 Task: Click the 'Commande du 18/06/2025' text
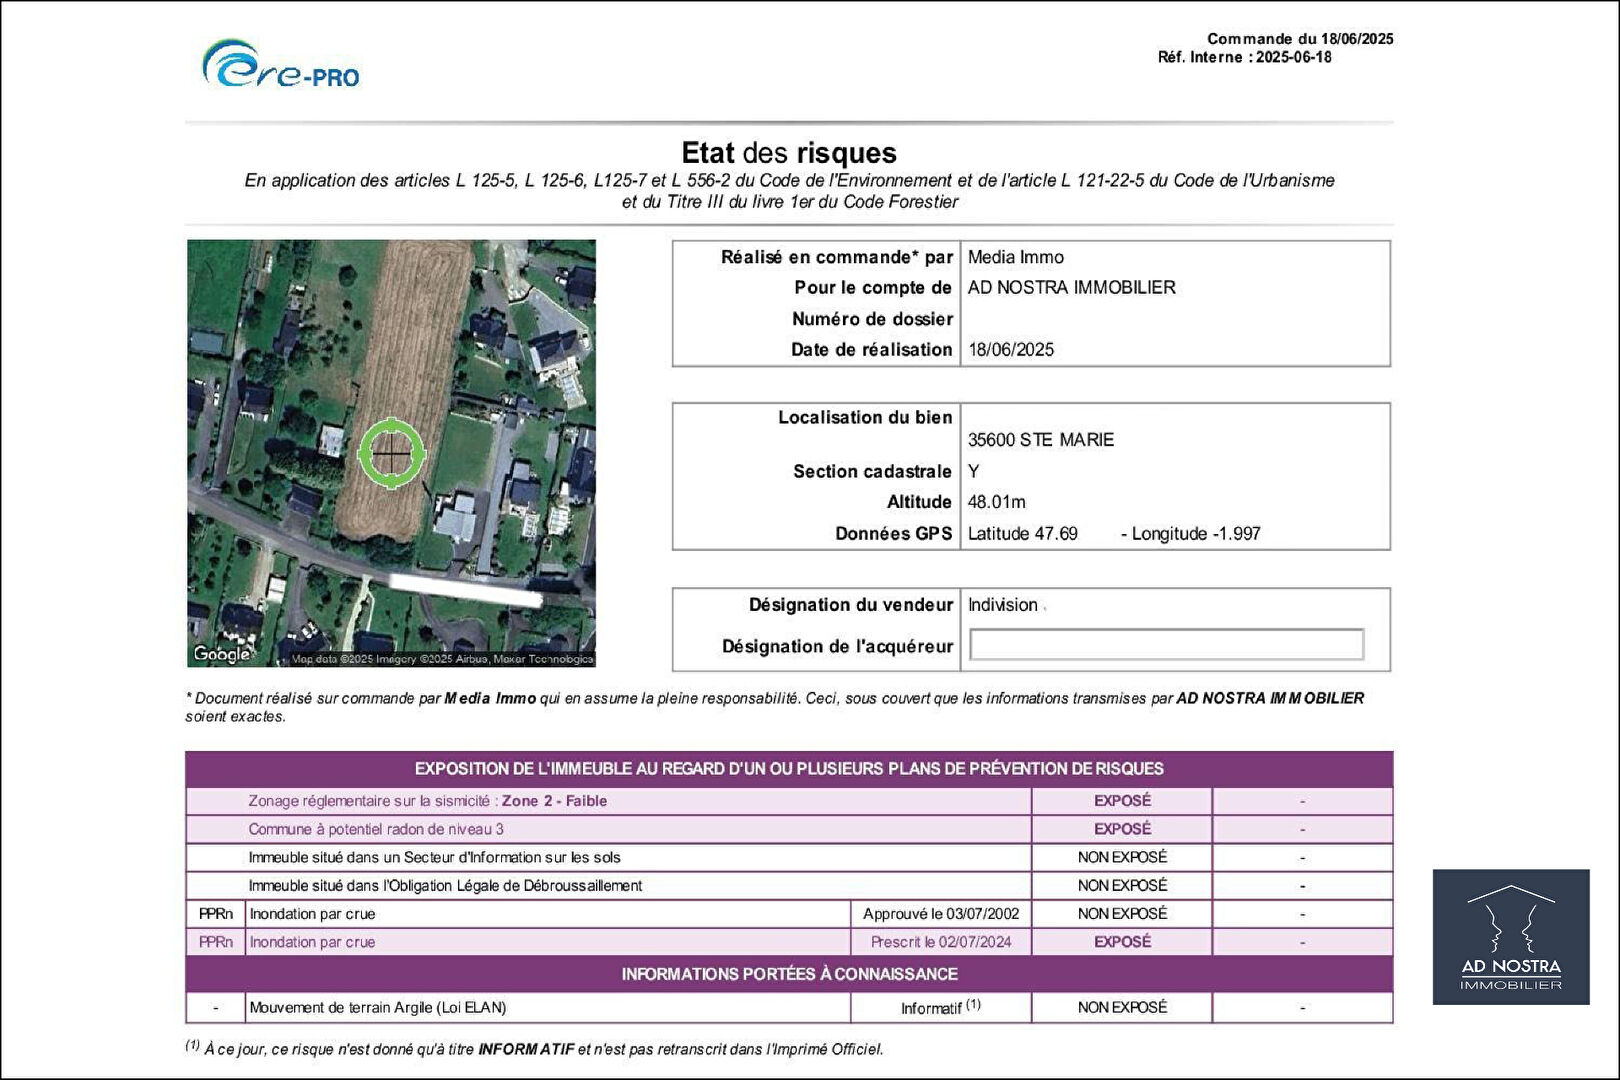point(1299,39)
